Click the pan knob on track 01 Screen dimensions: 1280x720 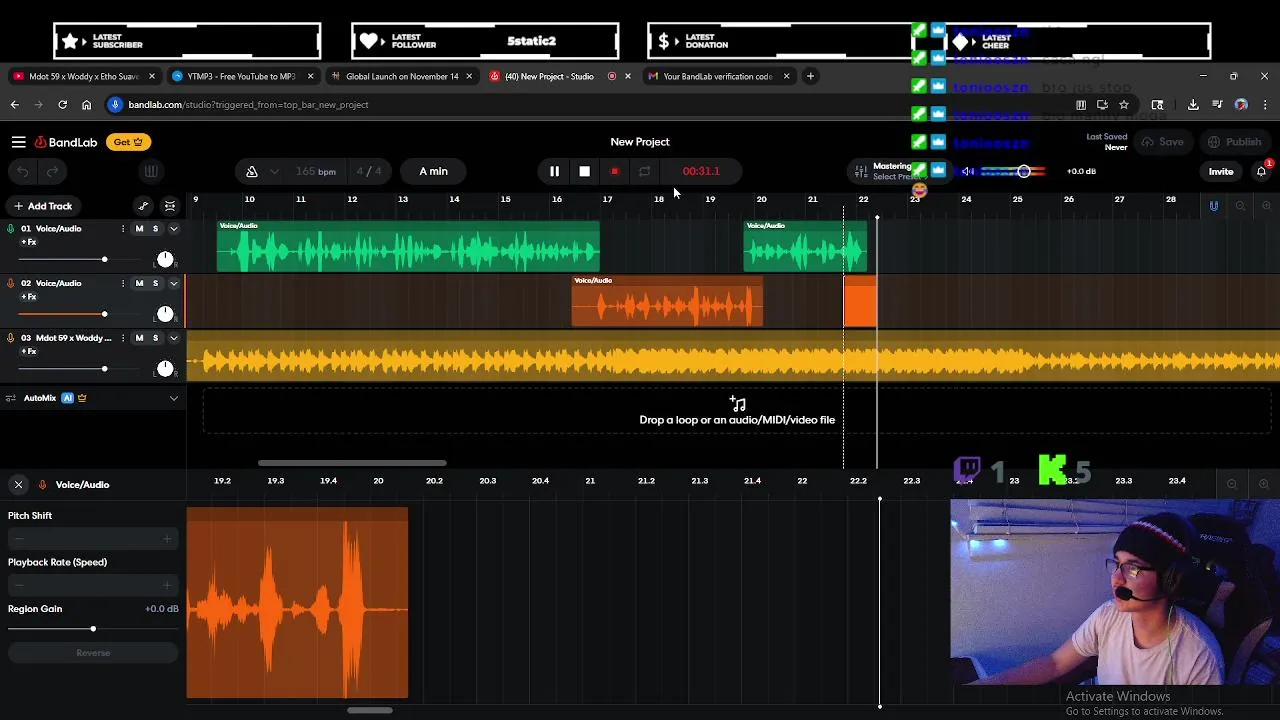(165, 260)
